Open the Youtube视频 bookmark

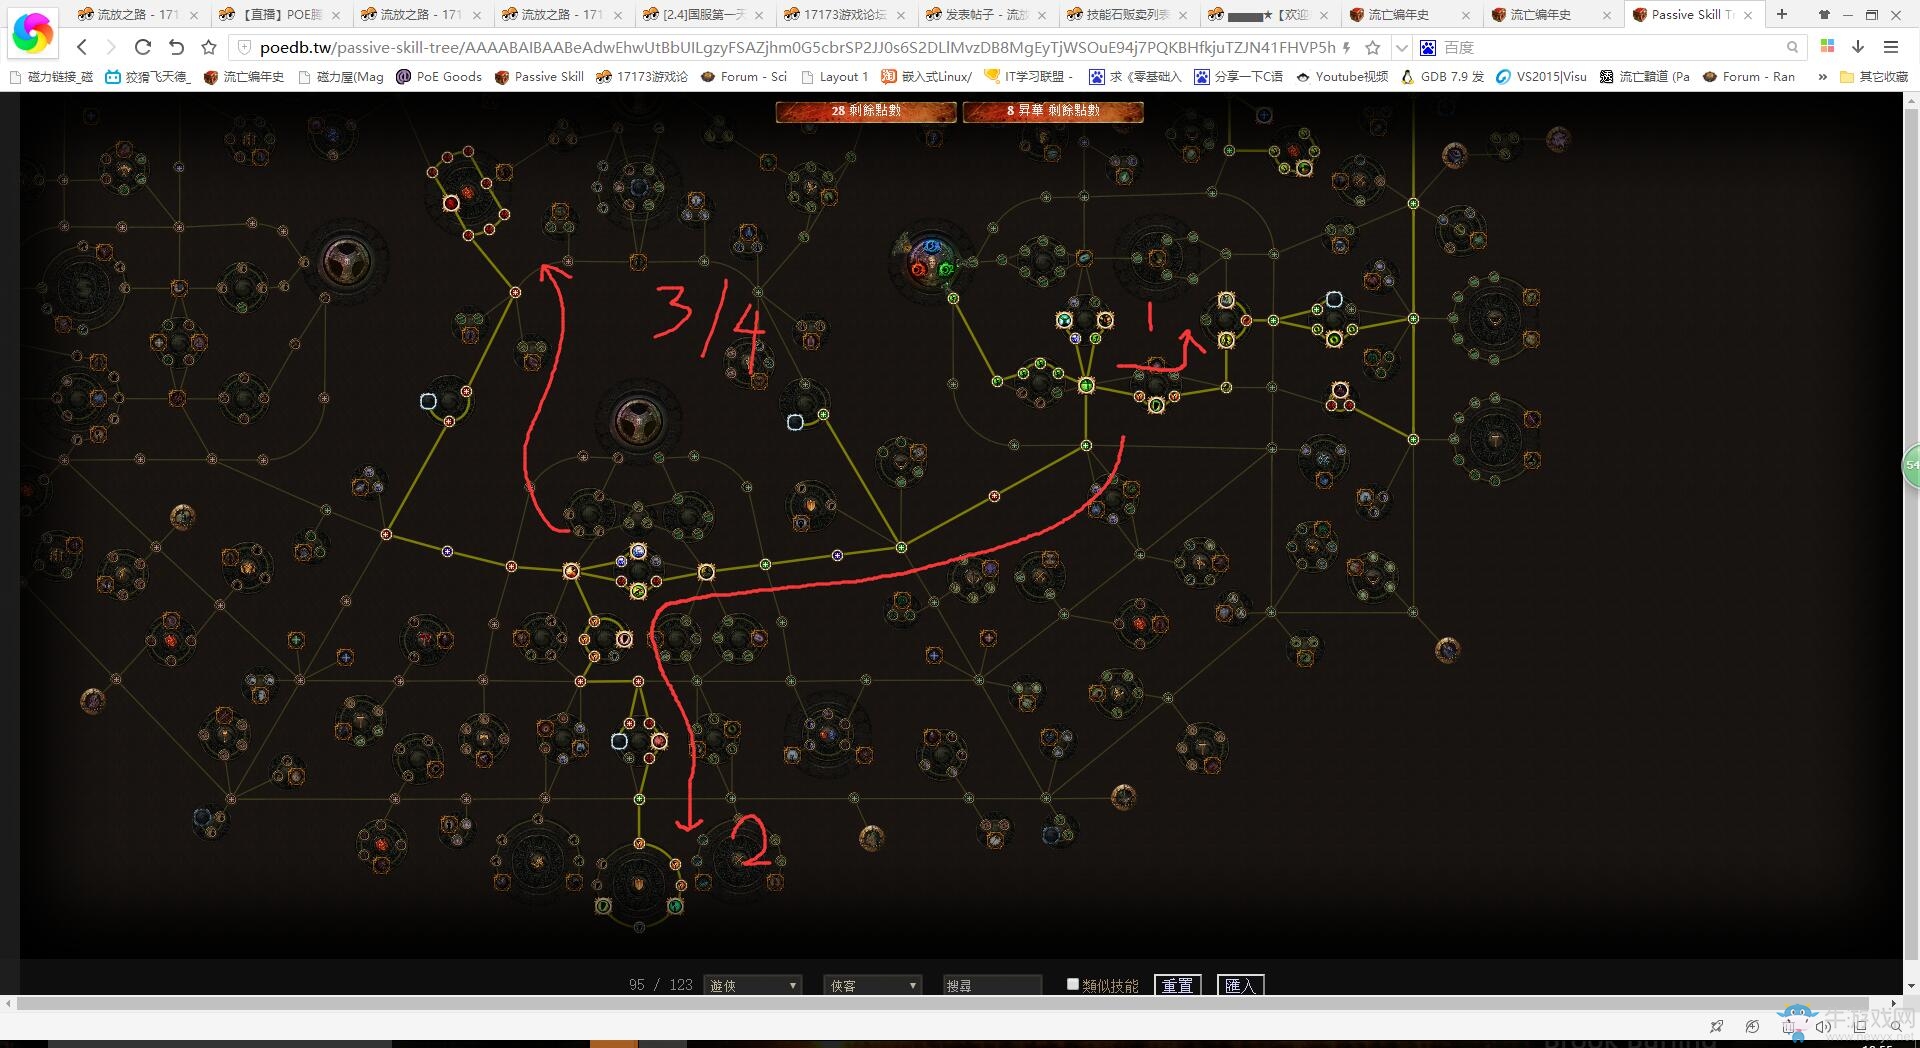coord(1342,77)
